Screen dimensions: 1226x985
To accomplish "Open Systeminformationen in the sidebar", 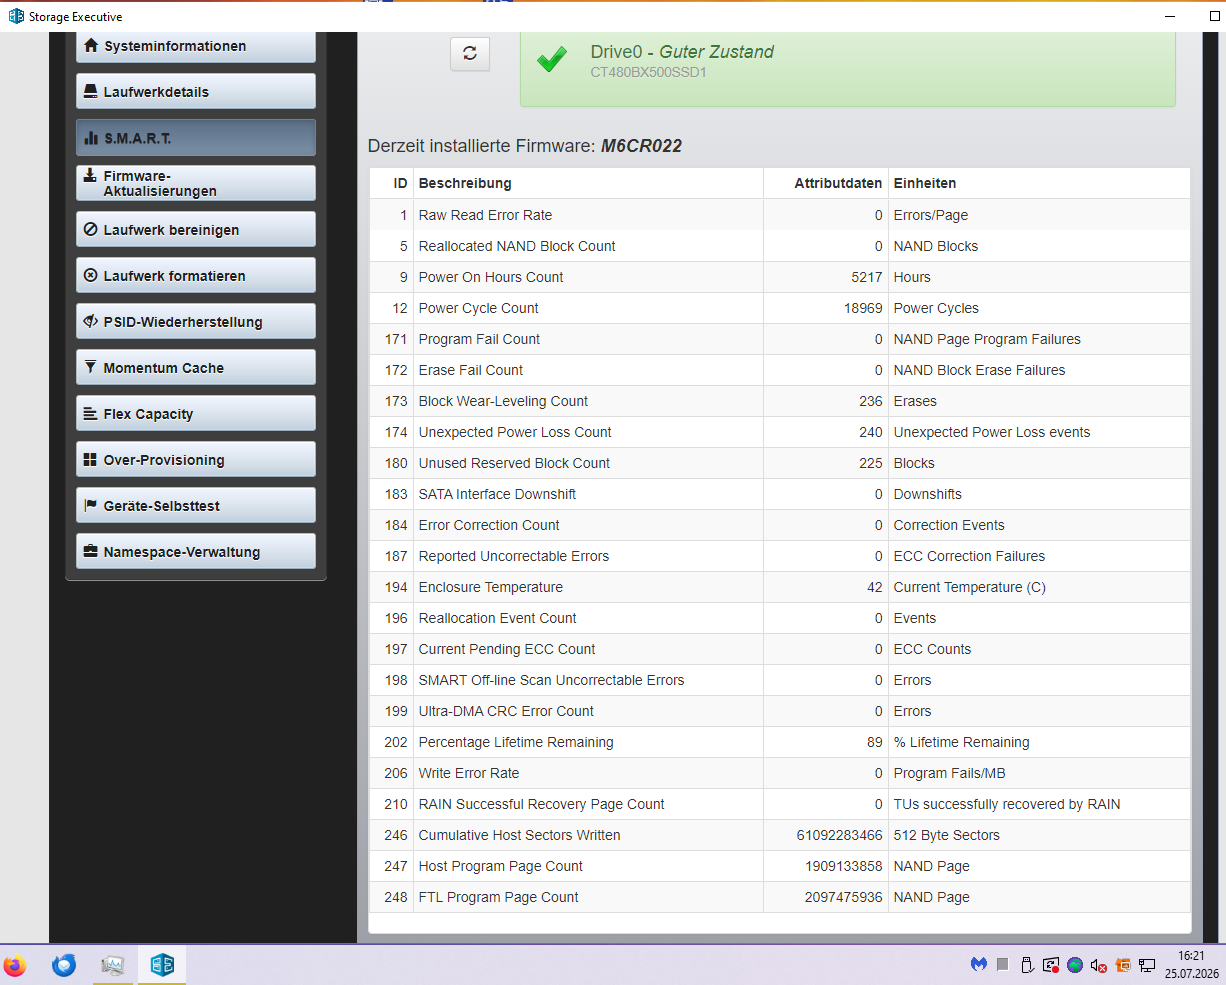I will click(x=196, y=46).
